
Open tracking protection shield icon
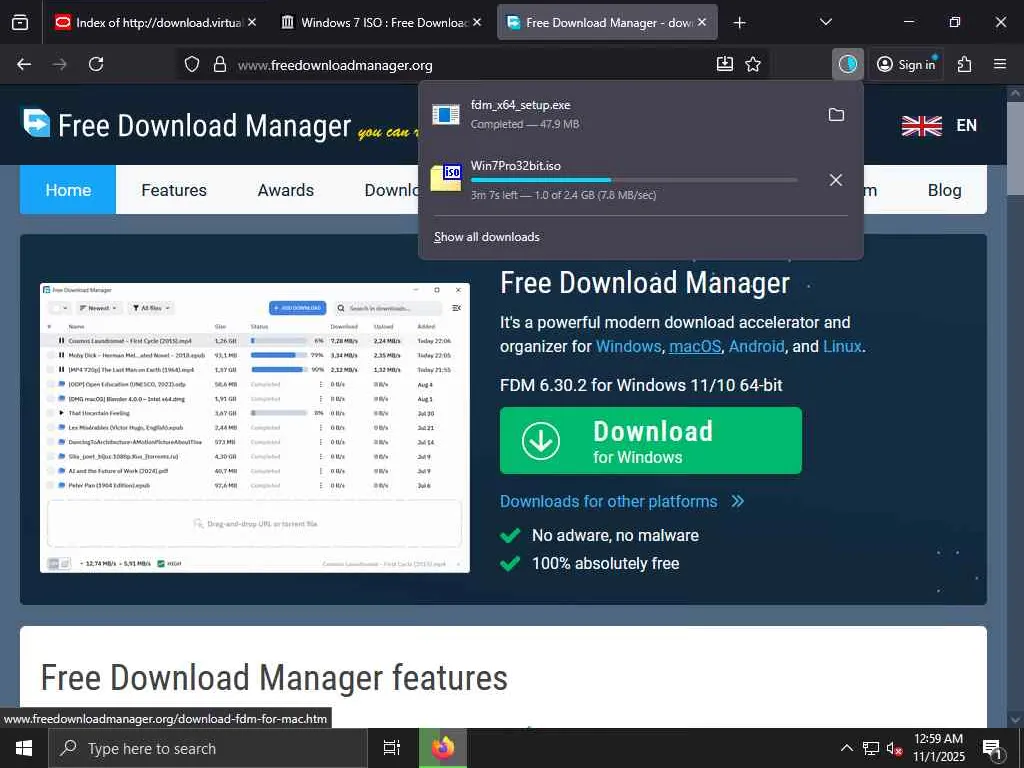pos(191,64)
